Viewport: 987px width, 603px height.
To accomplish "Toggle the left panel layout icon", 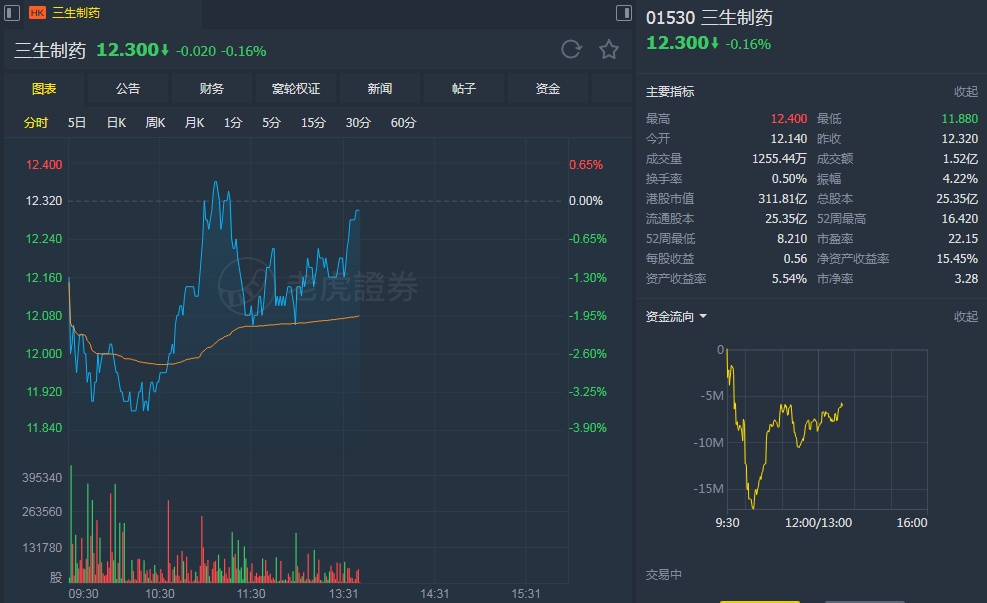I will tap(13, 13).
